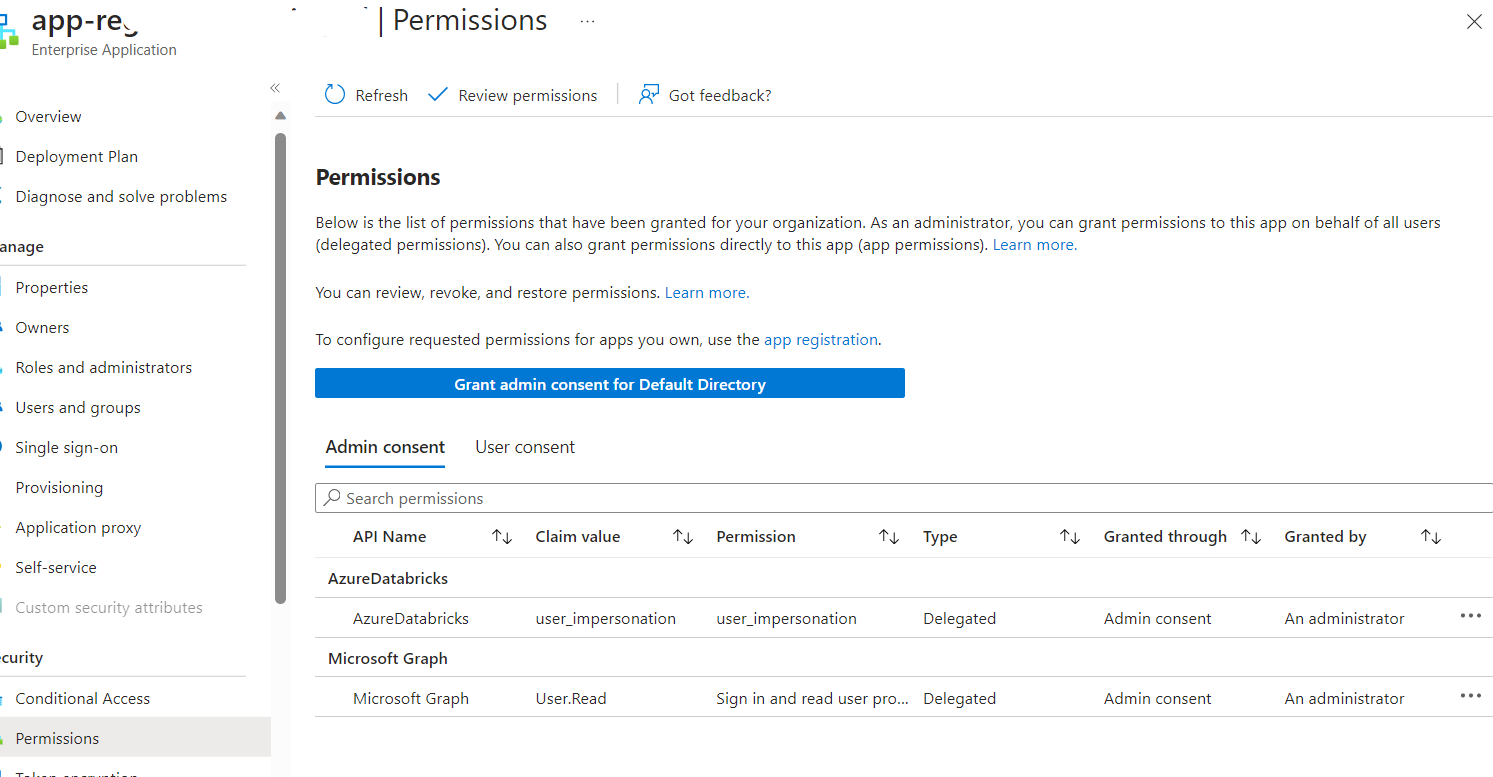Click the enterprise application logo icon
This screenshot has height=777, width=1493.
pyautogui.click(x=8, y=30)
